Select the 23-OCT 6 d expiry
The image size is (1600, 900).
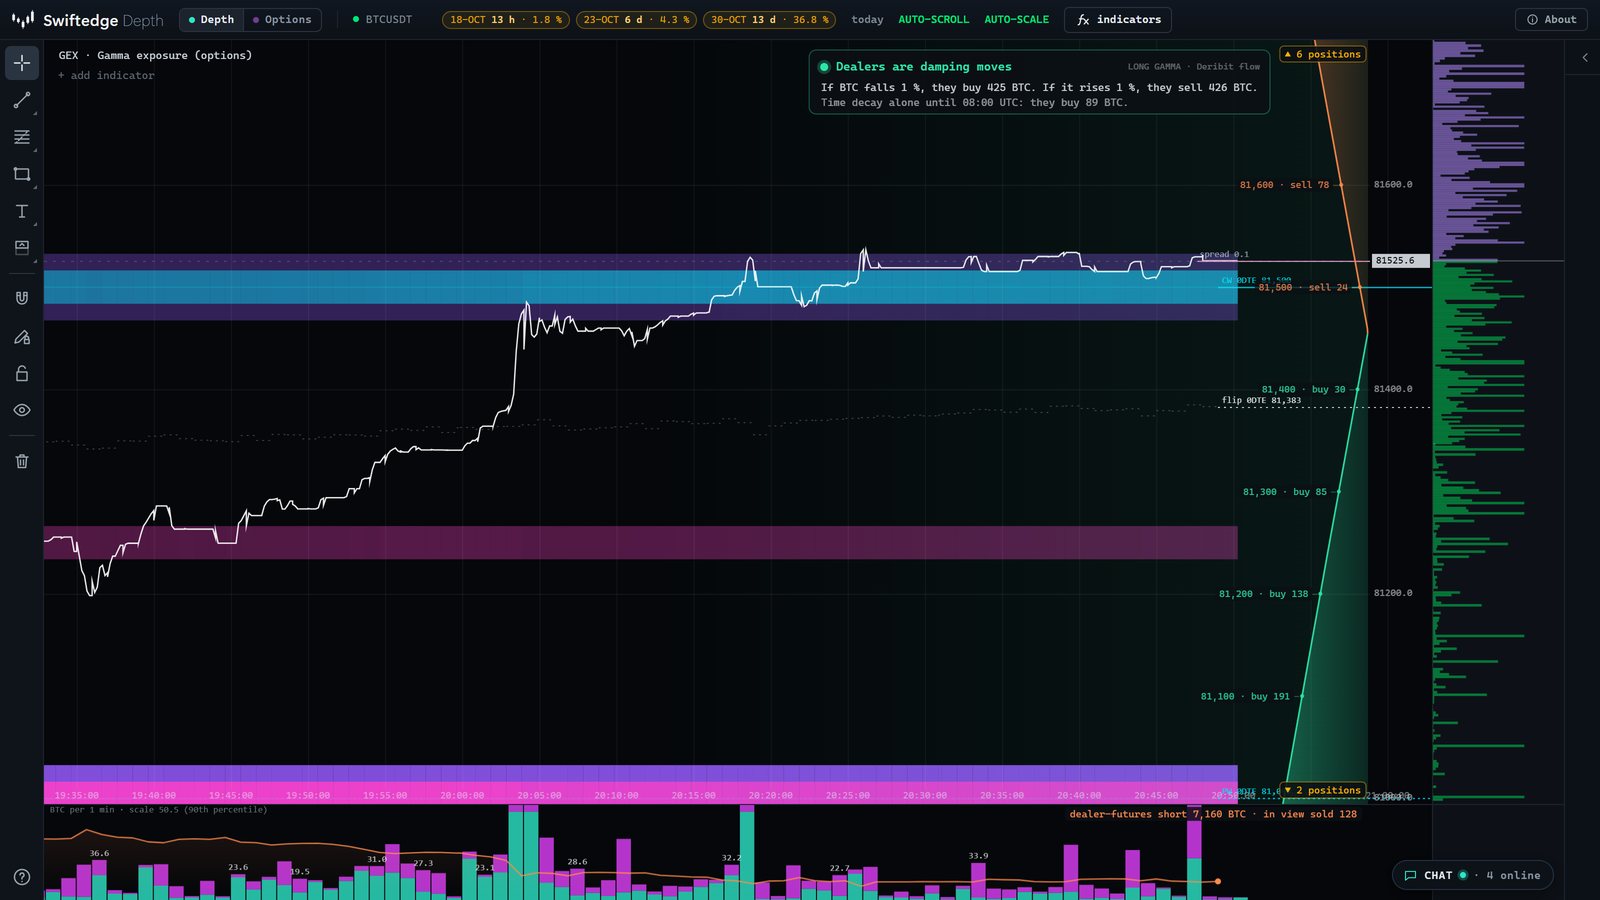click(636, 20)
